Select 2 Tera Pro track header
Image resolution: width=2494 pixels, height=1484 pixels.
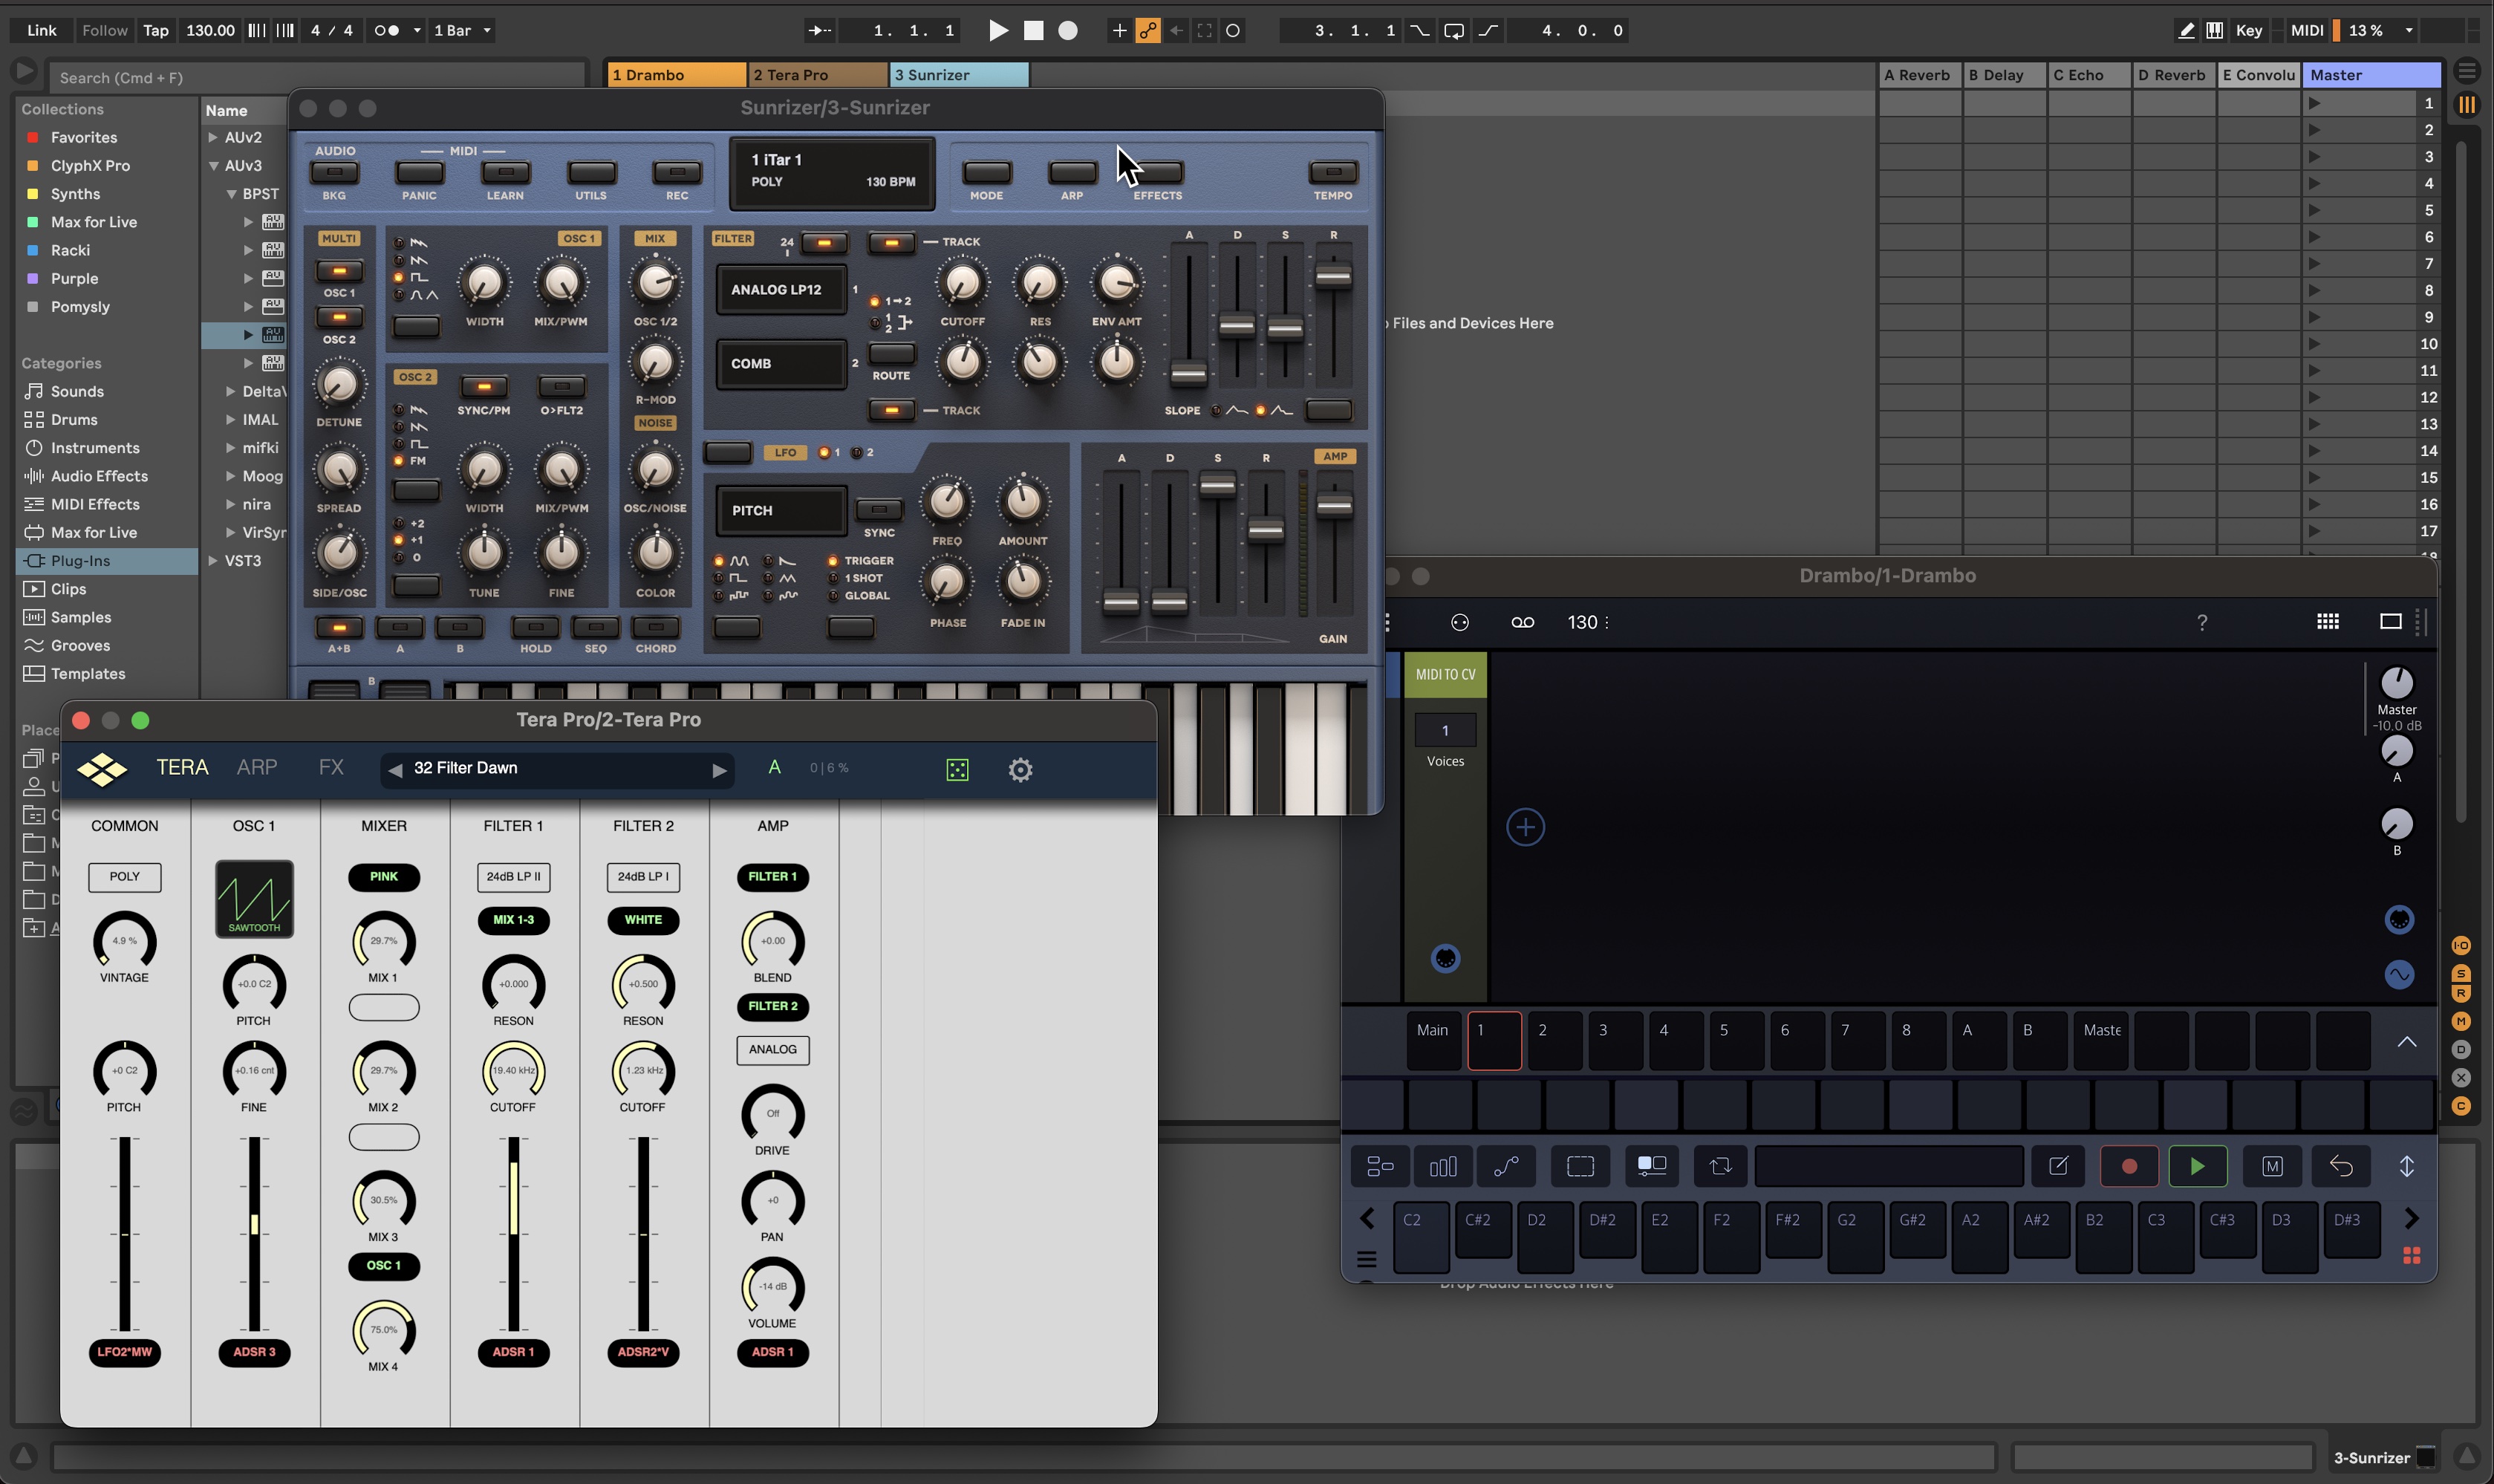818,75
